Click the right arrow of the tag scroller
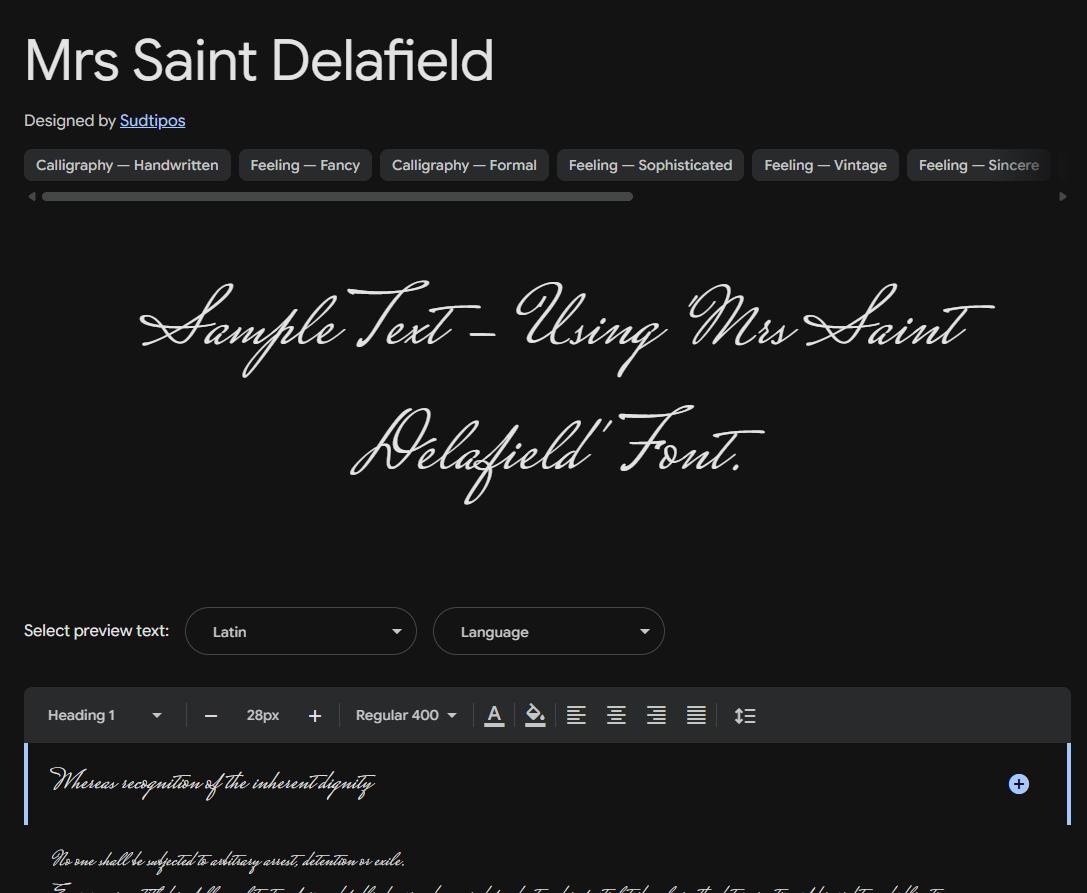Image resolution: width=1087 pixels, height=893 pixels. [1063, 196]
